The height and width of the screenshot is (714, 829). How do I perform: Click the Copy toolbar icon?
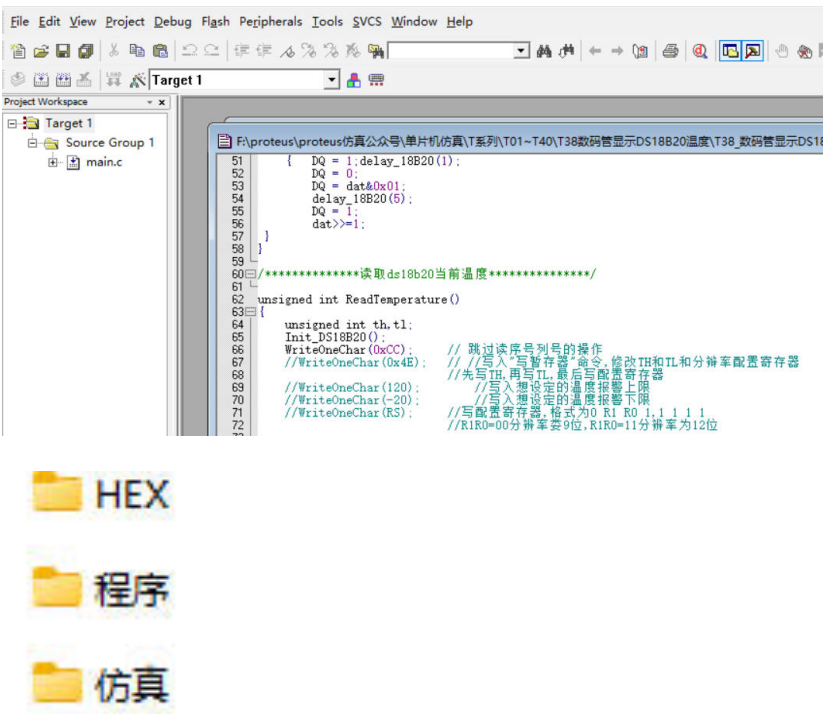point(136,51)
